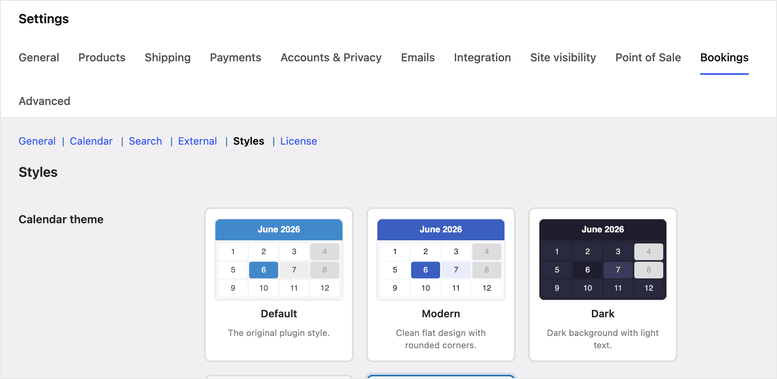
Task: Click June 2026 header in Default preview
Action: (278, 229)
